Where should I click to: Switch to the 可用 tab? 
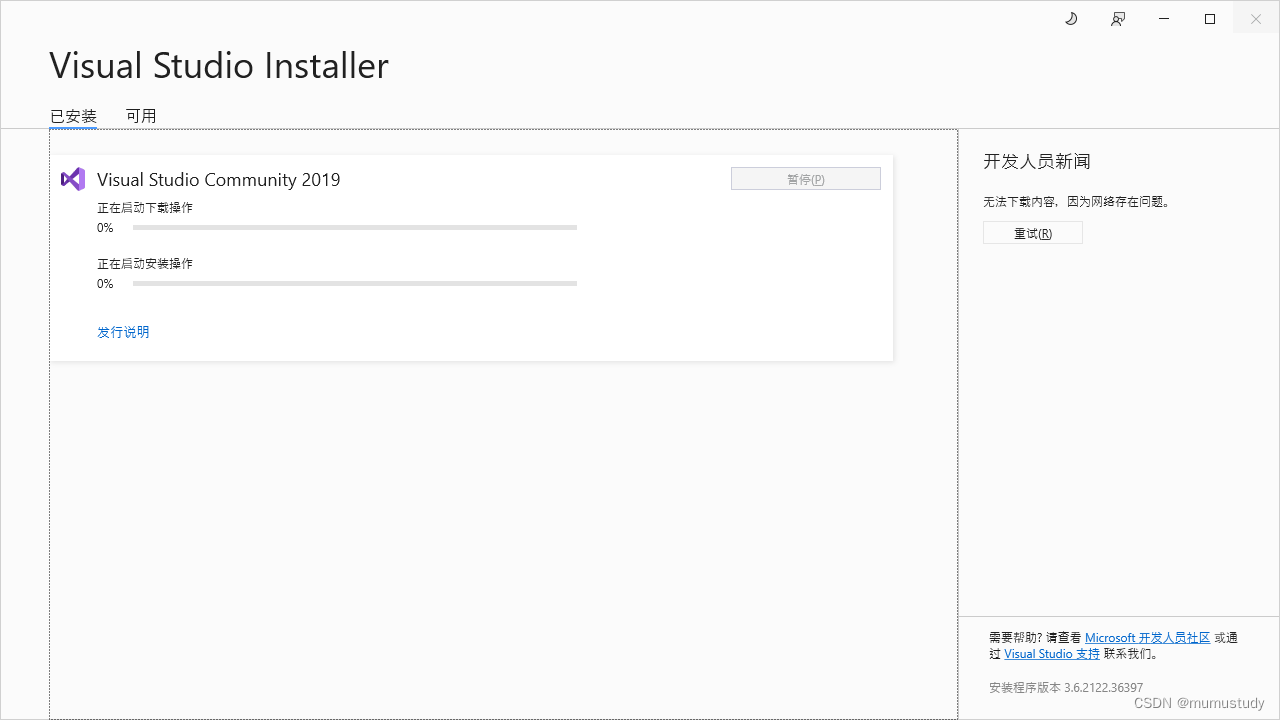141,115
